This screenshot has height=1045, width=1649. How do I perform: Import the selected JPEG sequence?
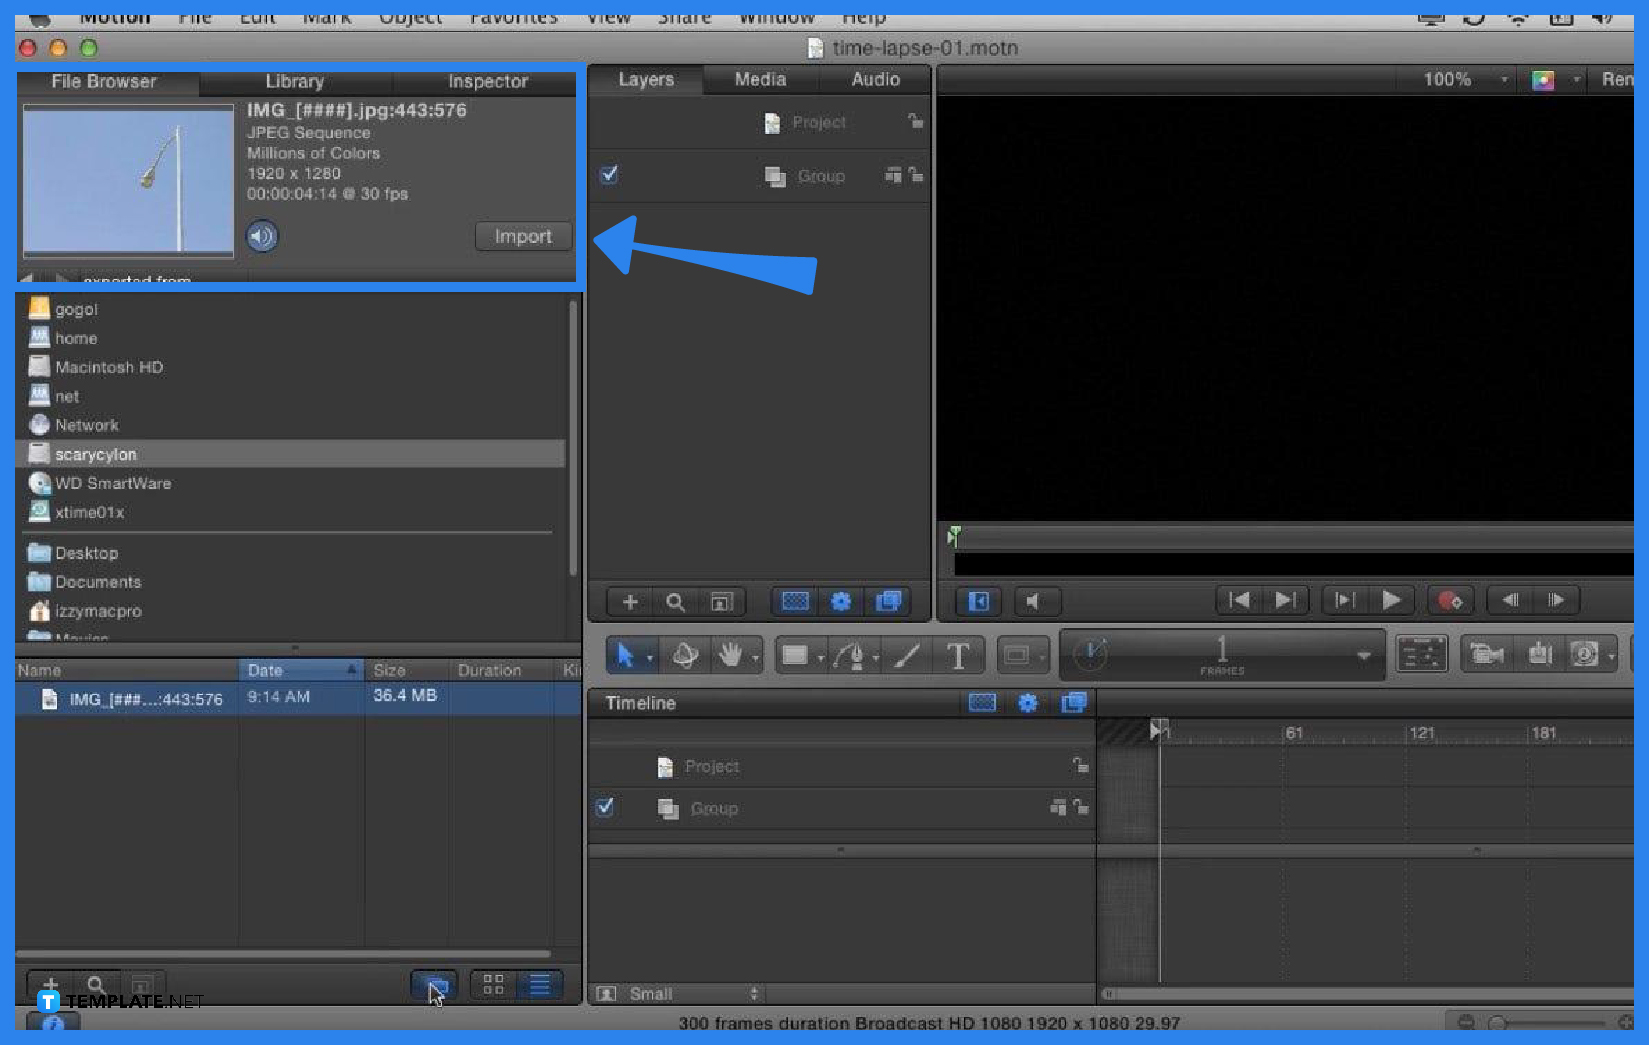[523, 236]
